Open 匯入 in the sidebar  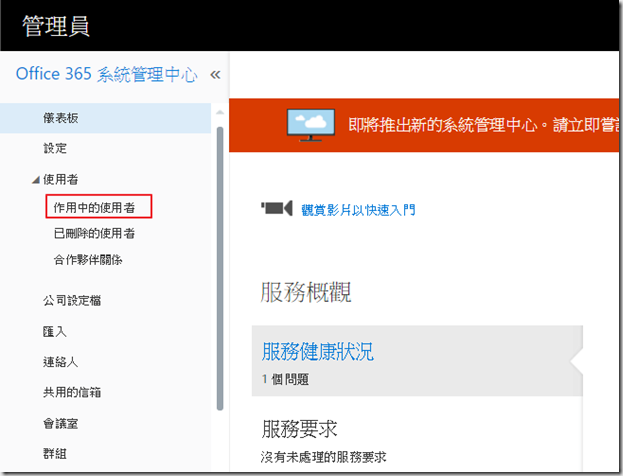(x=55, y=331)
